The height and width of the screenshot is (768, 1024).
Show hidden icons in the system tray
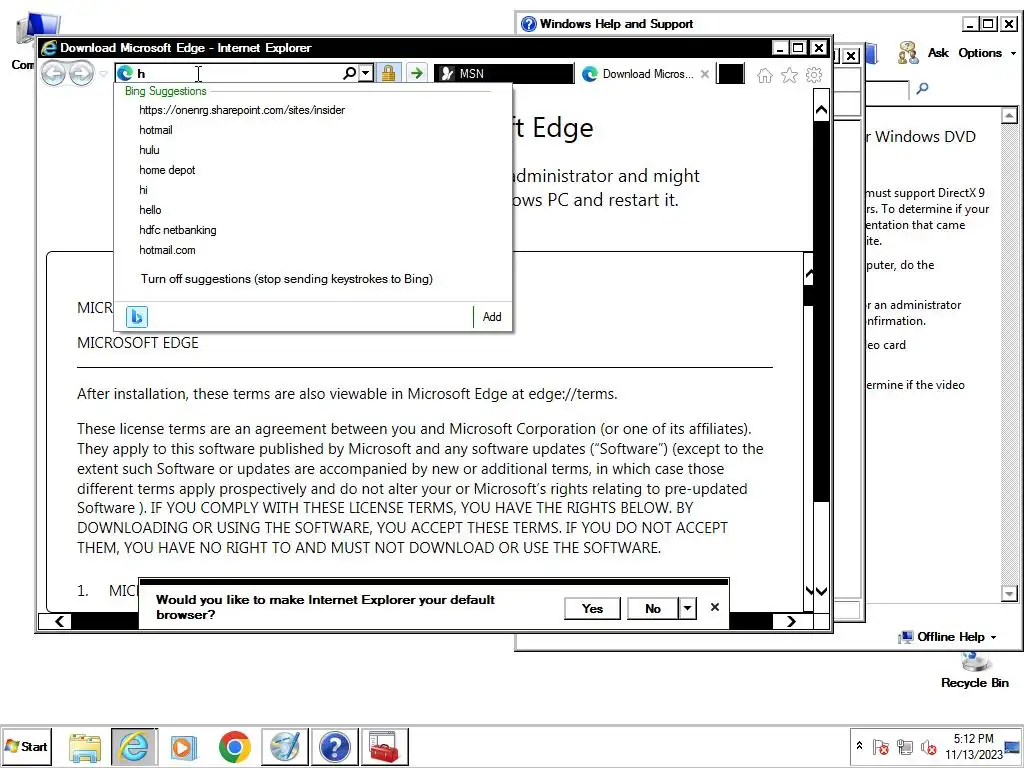[859, 746]
